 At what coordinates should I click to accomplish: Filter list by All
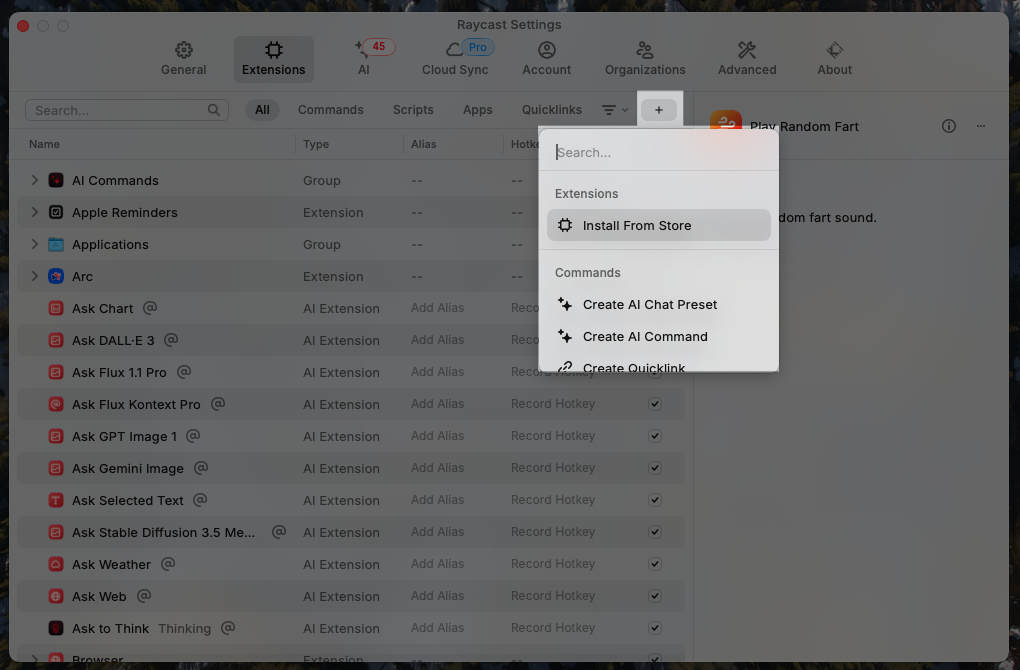tap(262, 110)
